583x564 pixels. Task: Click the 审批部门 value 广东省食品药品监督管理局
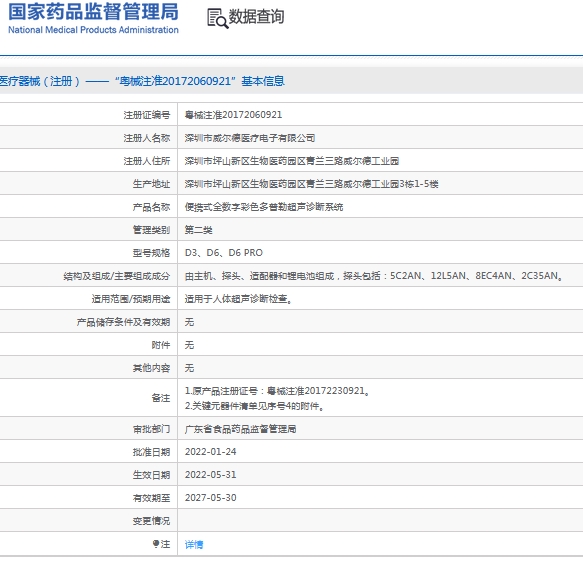point(241,429)
